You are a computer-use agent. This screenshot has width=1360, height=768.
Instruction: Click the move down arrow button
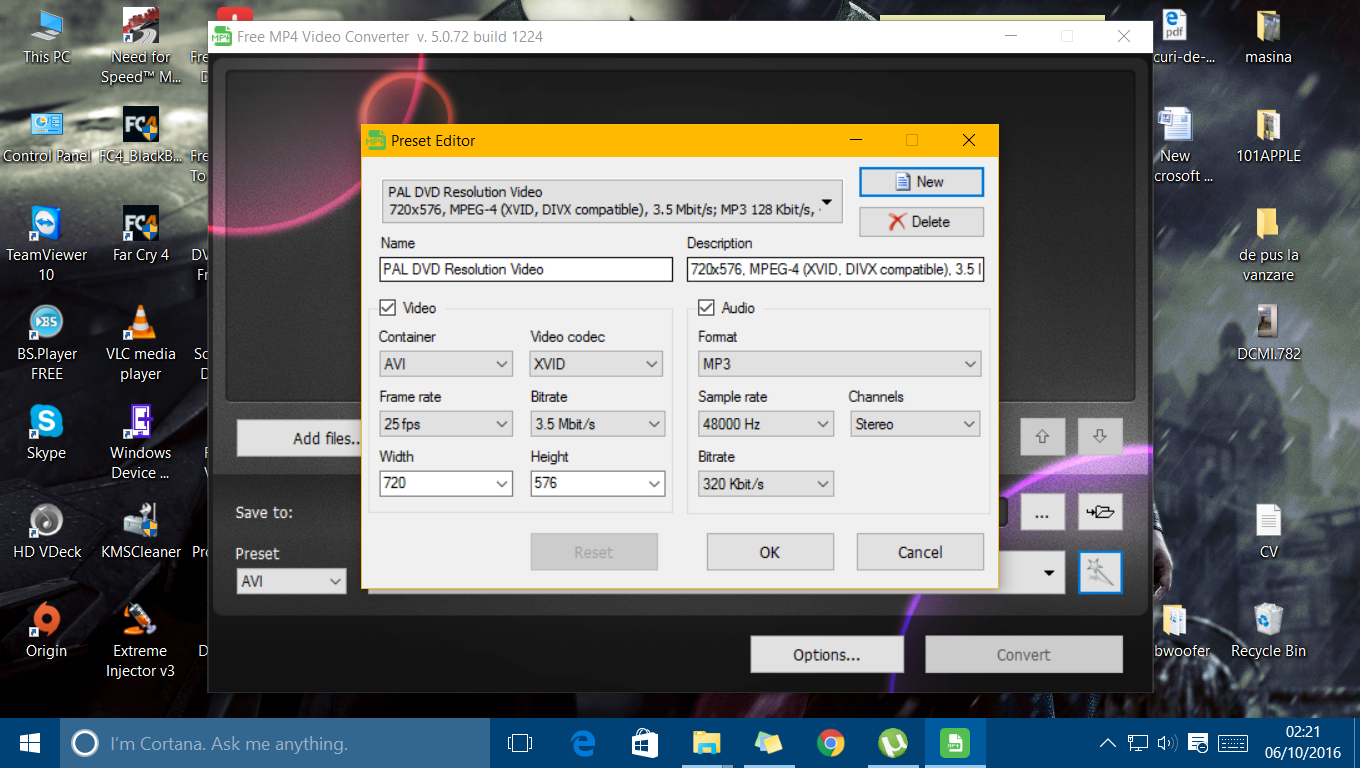[x=1100, y=437]
